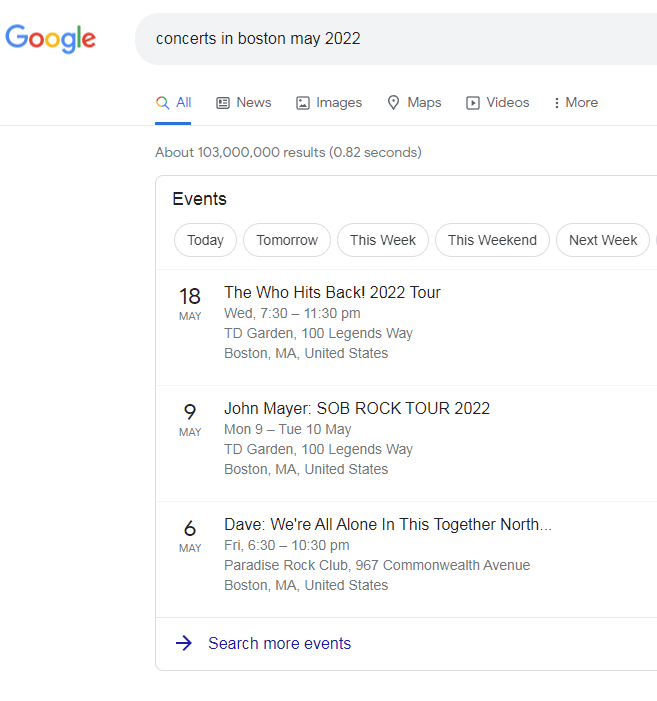This screenshot has width=657, height=701.
Task: Filter events by Today
Action: point(205,240)
